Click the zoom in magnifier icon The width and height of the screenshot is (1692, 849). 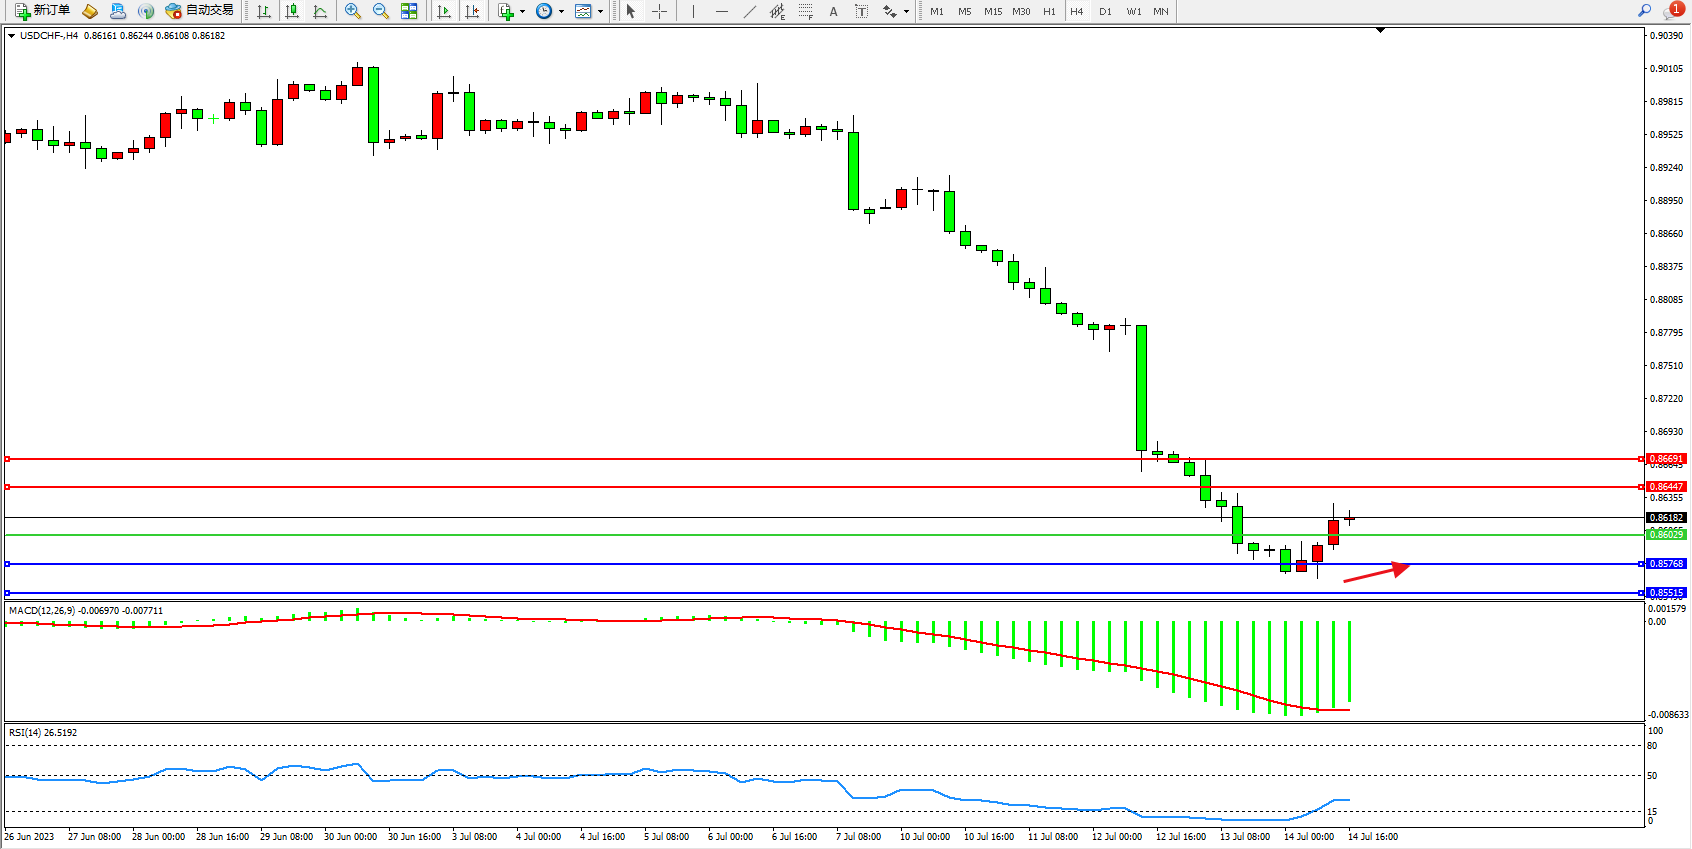353,11
